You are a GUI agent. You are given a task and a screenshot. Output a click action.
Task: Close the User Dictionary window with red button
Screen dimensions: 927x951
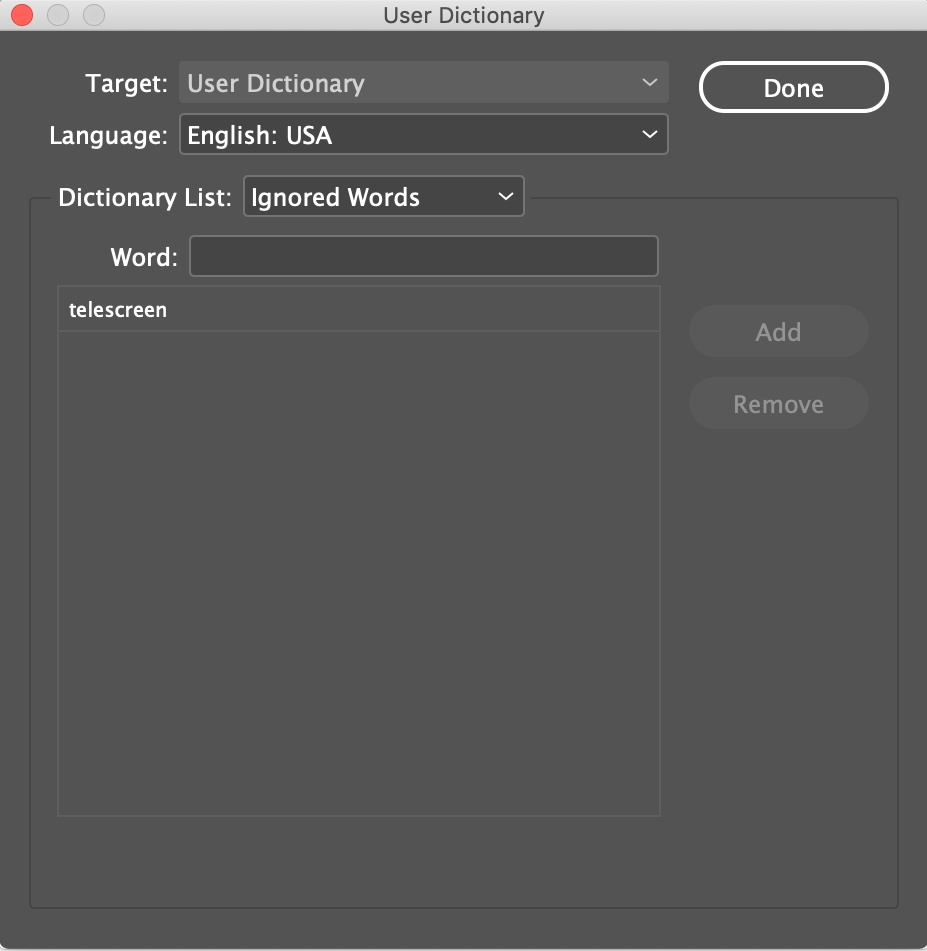[21, 15]
